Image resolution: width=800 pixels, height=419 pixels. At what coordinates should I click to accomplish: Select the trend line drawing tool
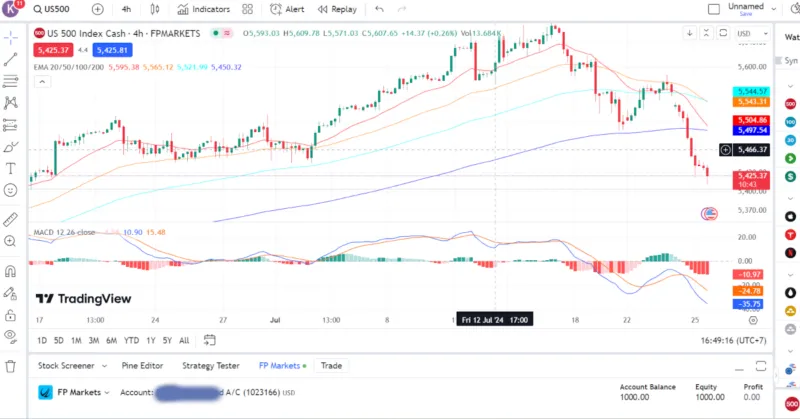(x=10, y=60)
